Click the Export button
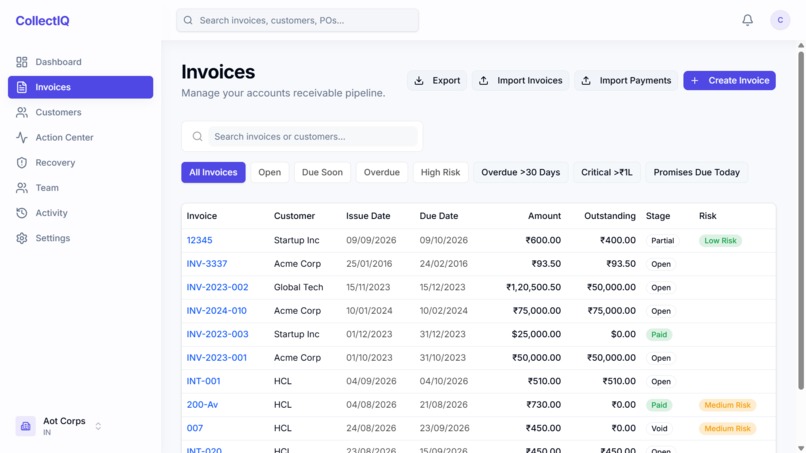This screenshot has width=806, height=453. tap(437, 81)
